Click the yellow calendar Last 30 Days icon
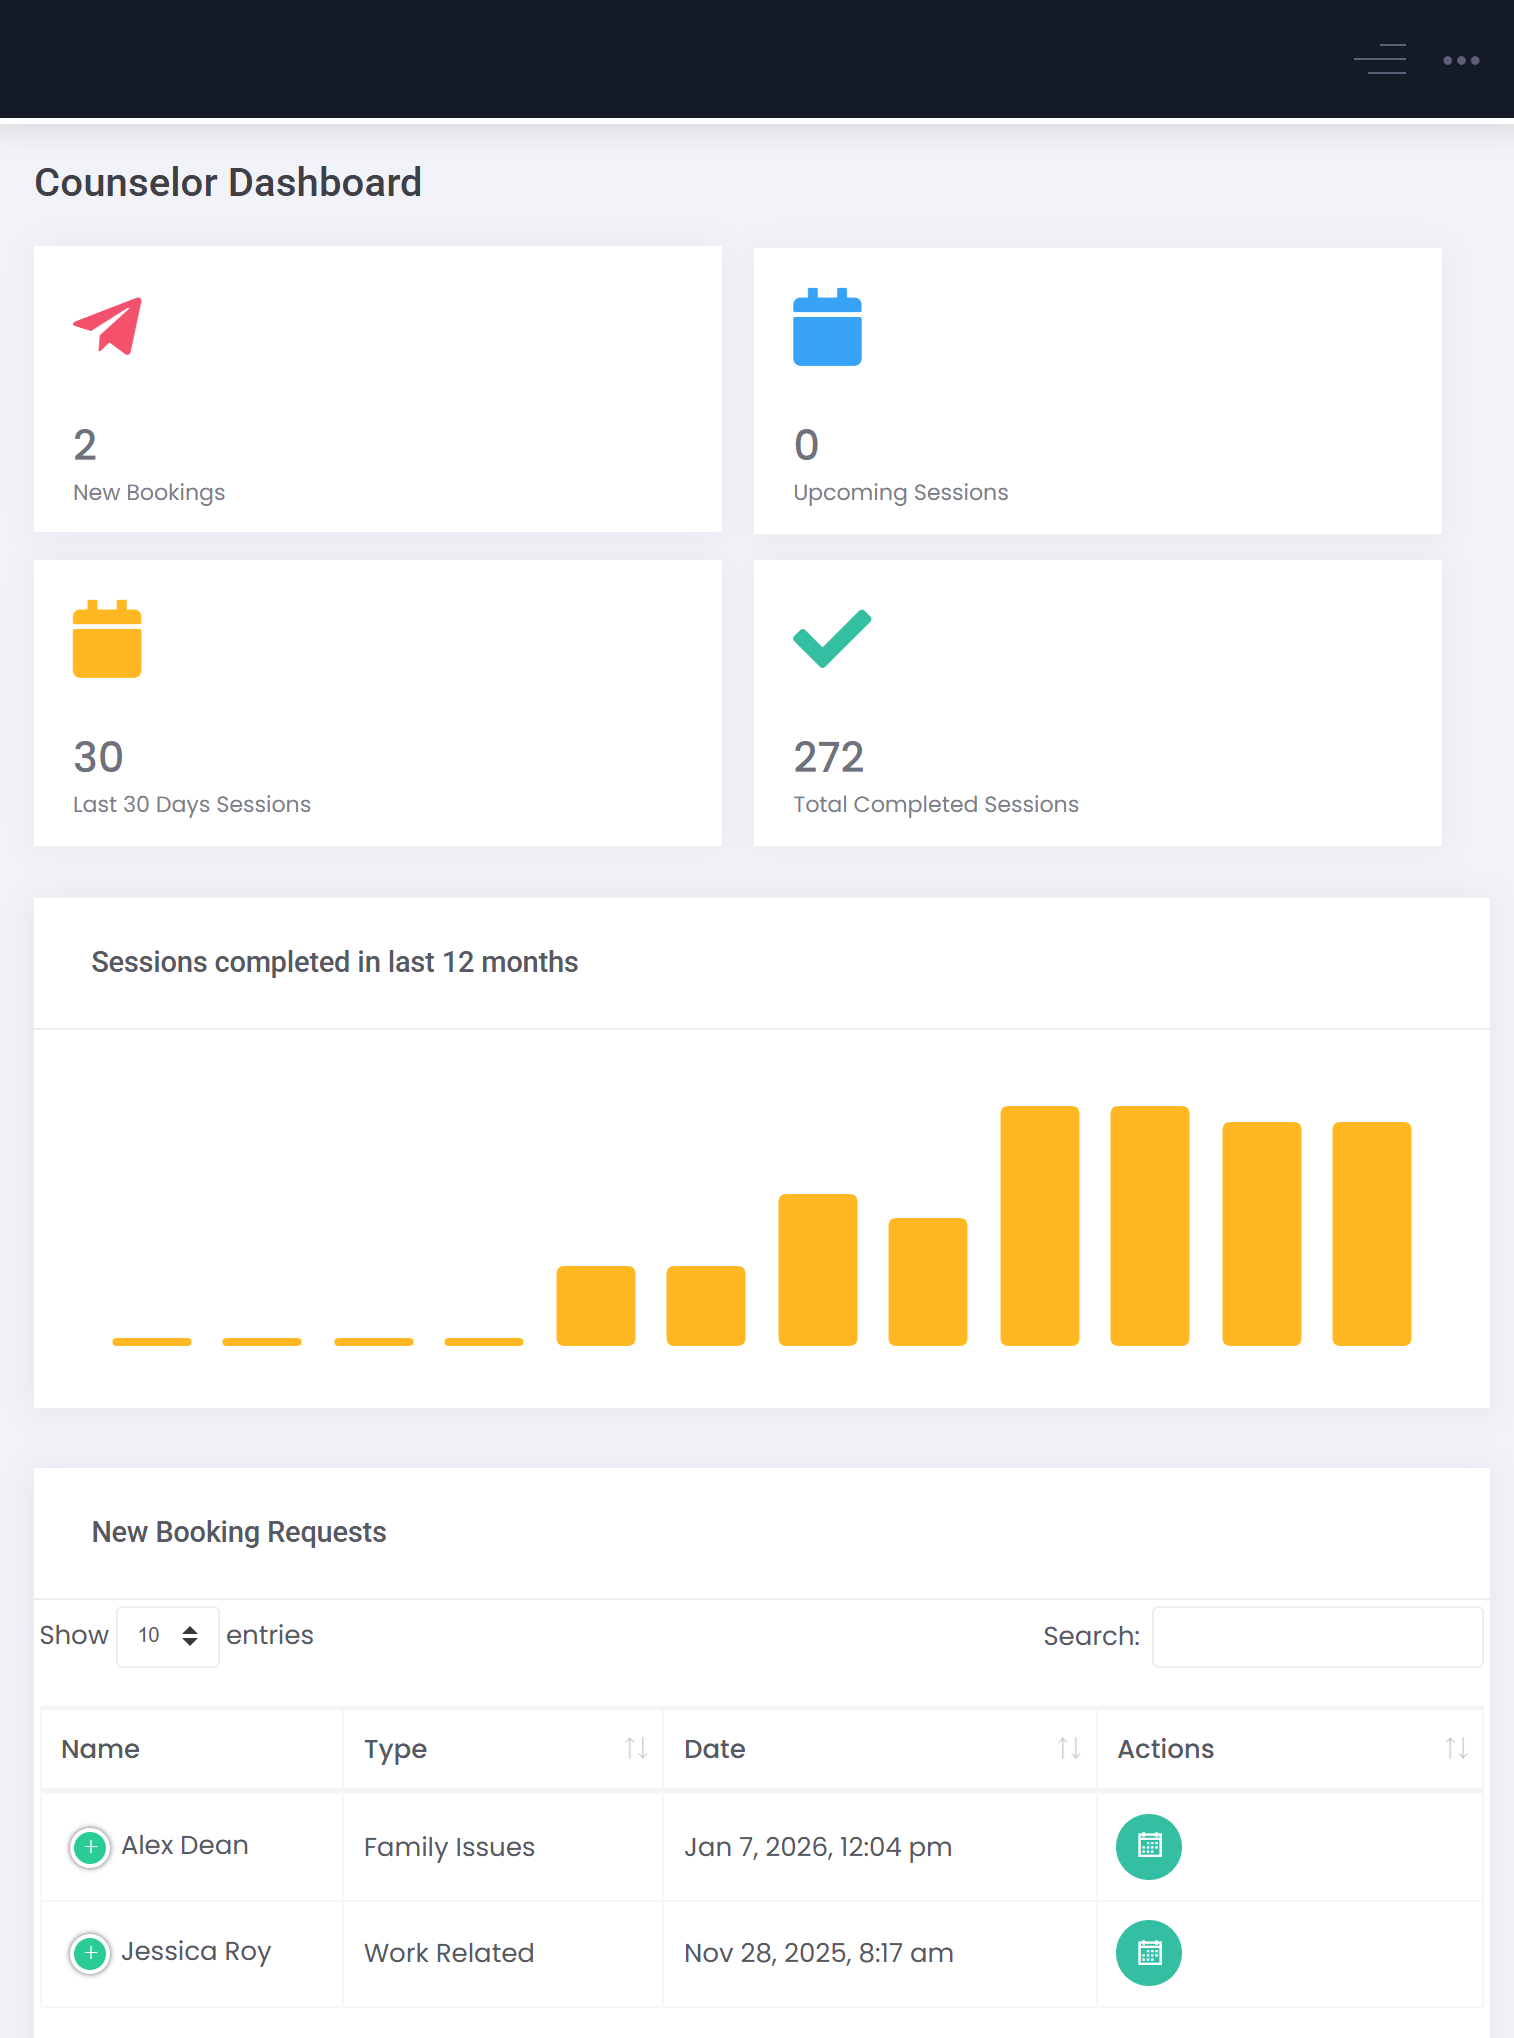 click(x=107, y=639)
